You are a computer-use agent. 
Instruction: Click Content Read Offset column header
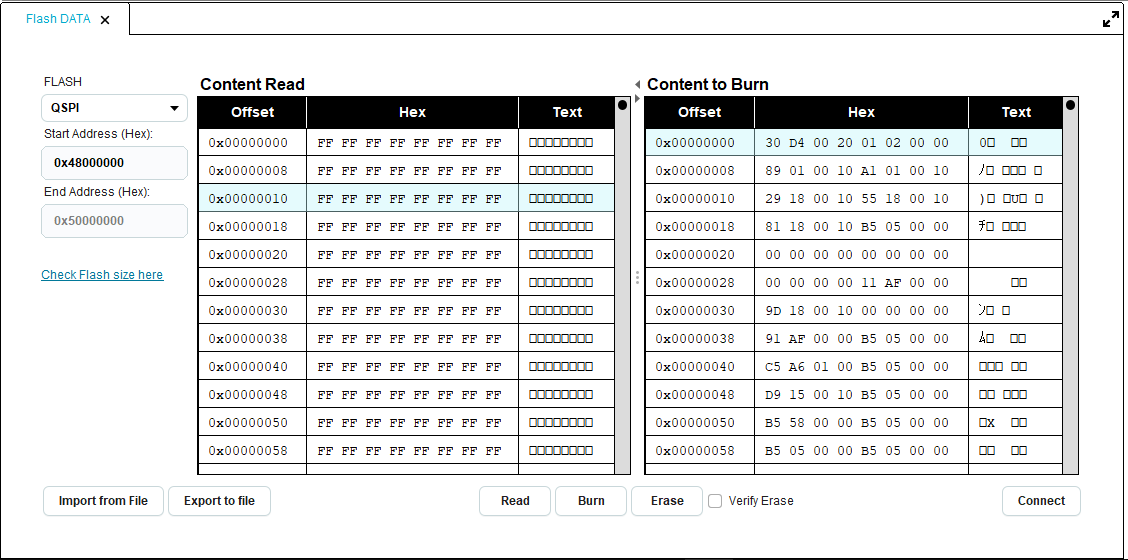253,112
